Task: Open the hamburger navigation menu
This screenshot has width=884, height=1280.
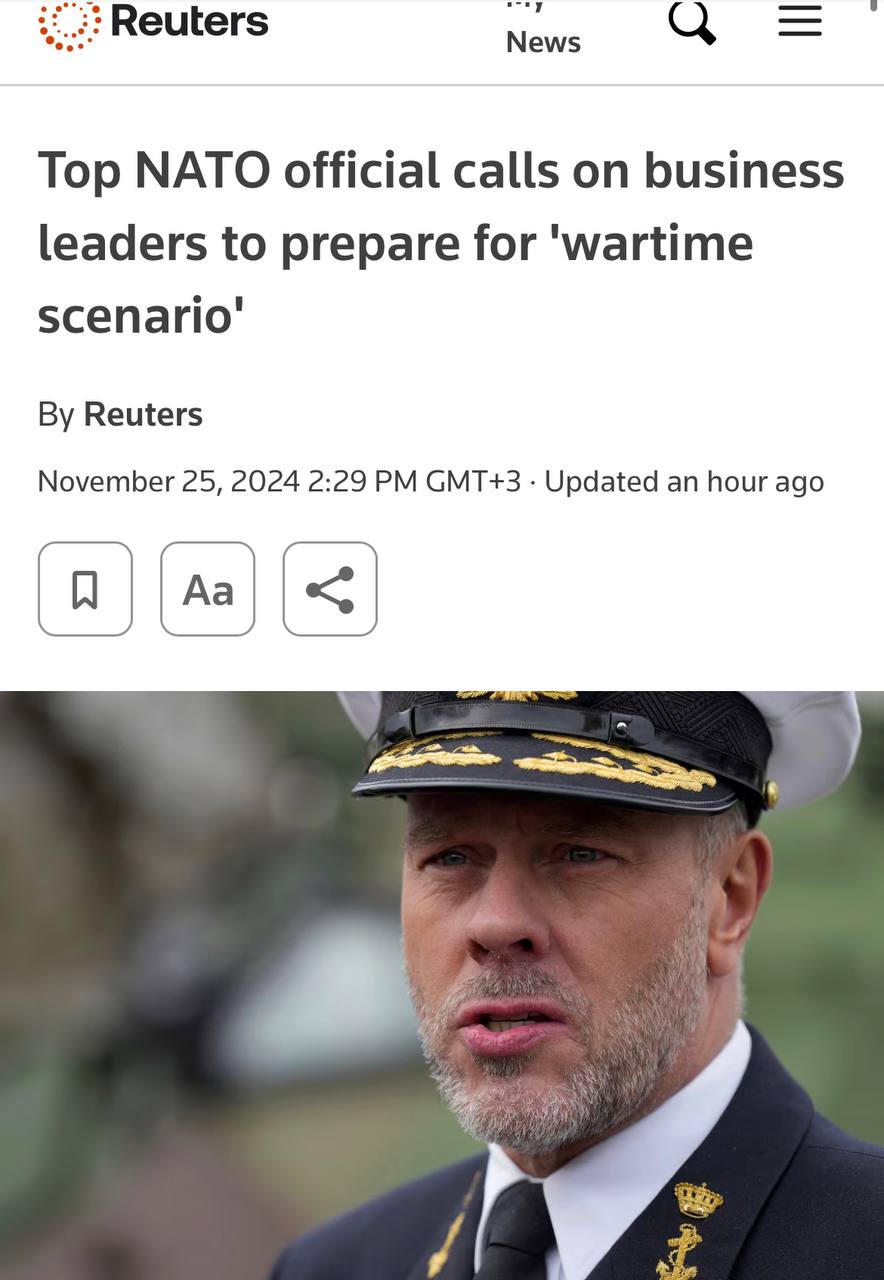Action: click(800, 21)
